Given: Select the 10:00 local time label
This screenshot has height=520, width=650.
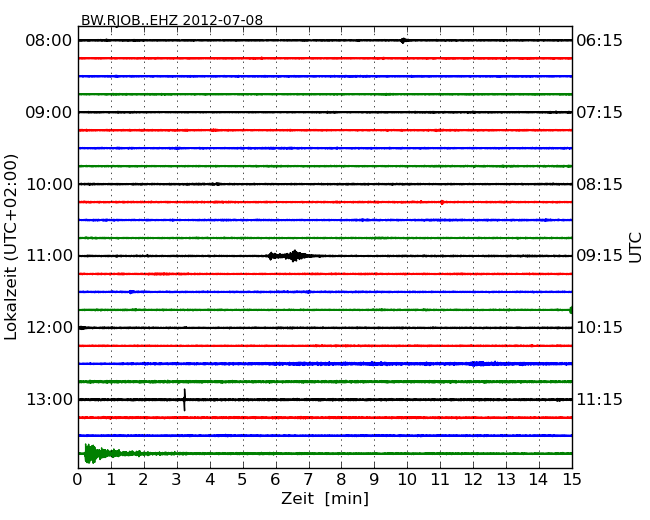Looking at the screenshot, I should coord(49,184).
